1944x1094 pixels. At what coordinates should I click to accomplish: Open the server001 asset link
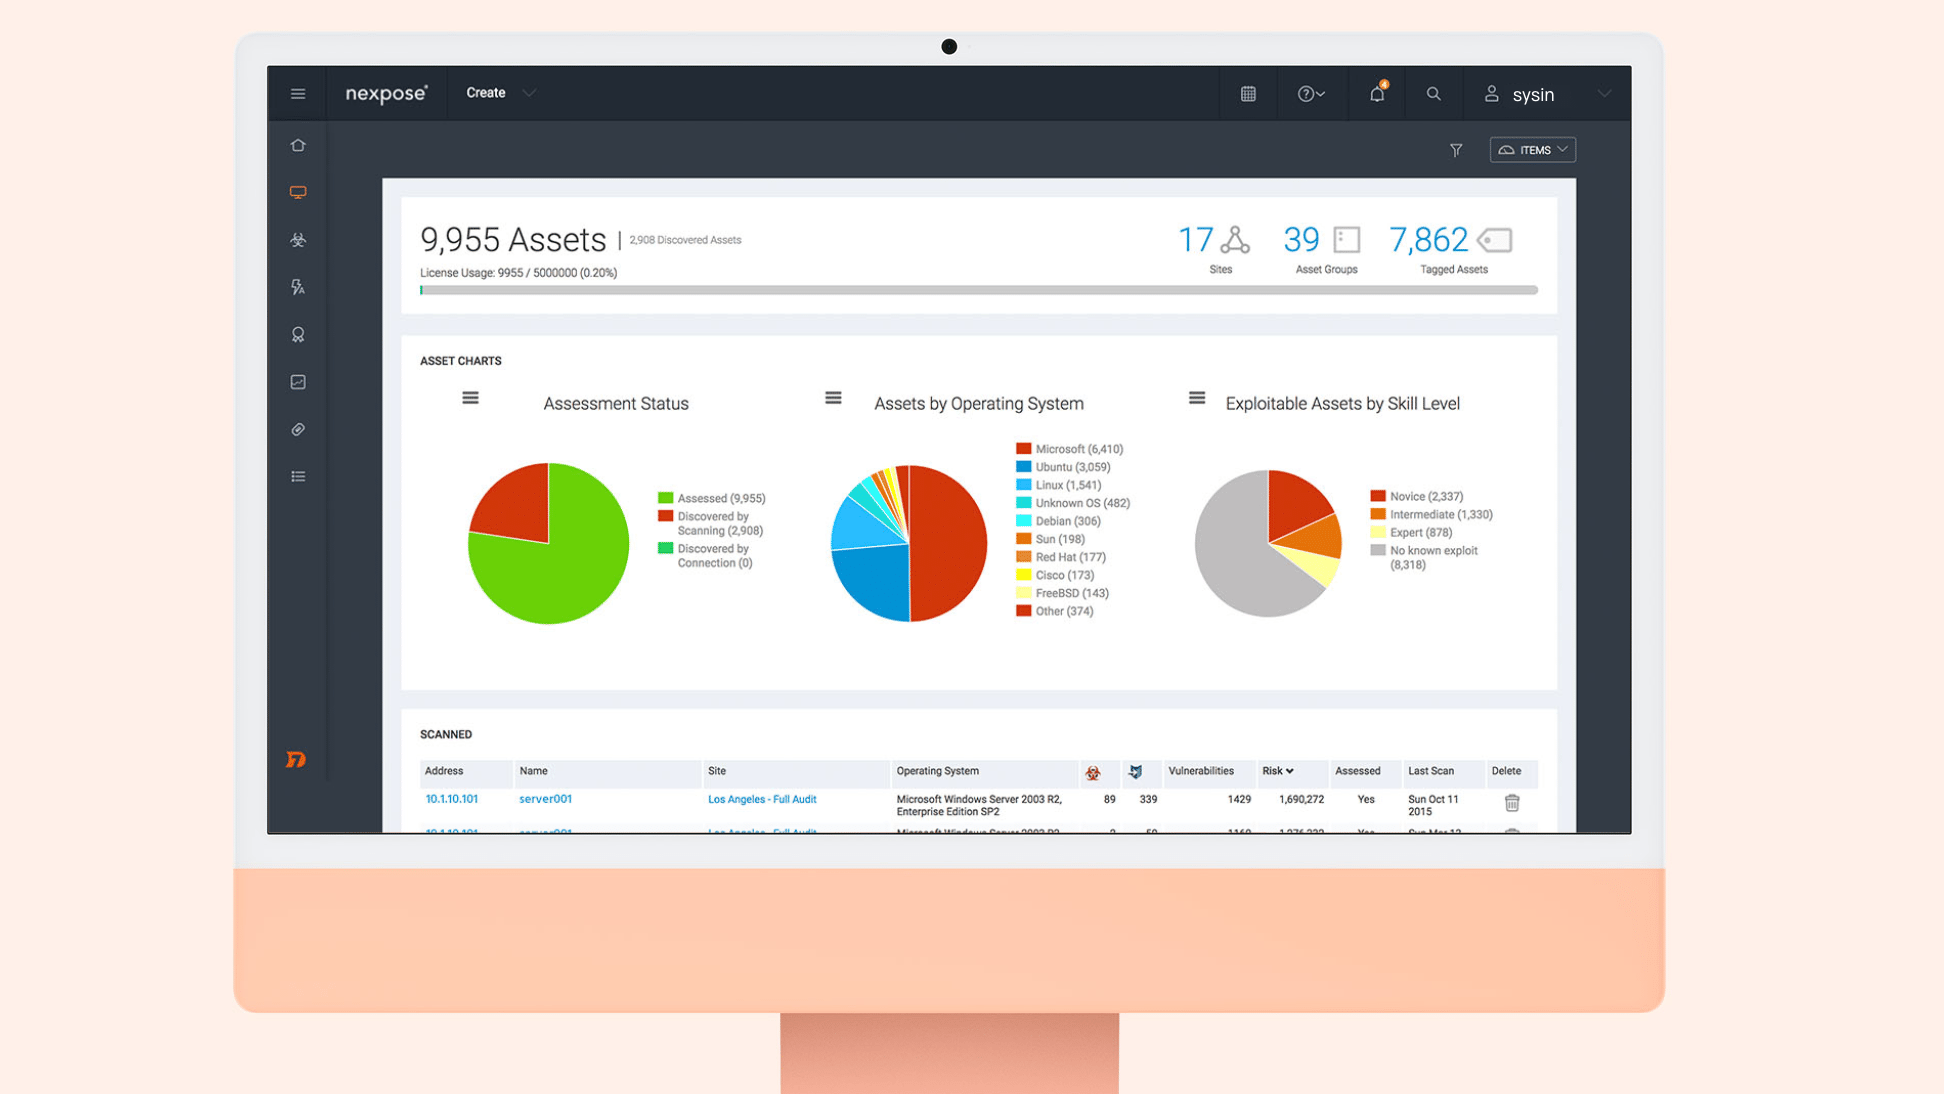545,797
